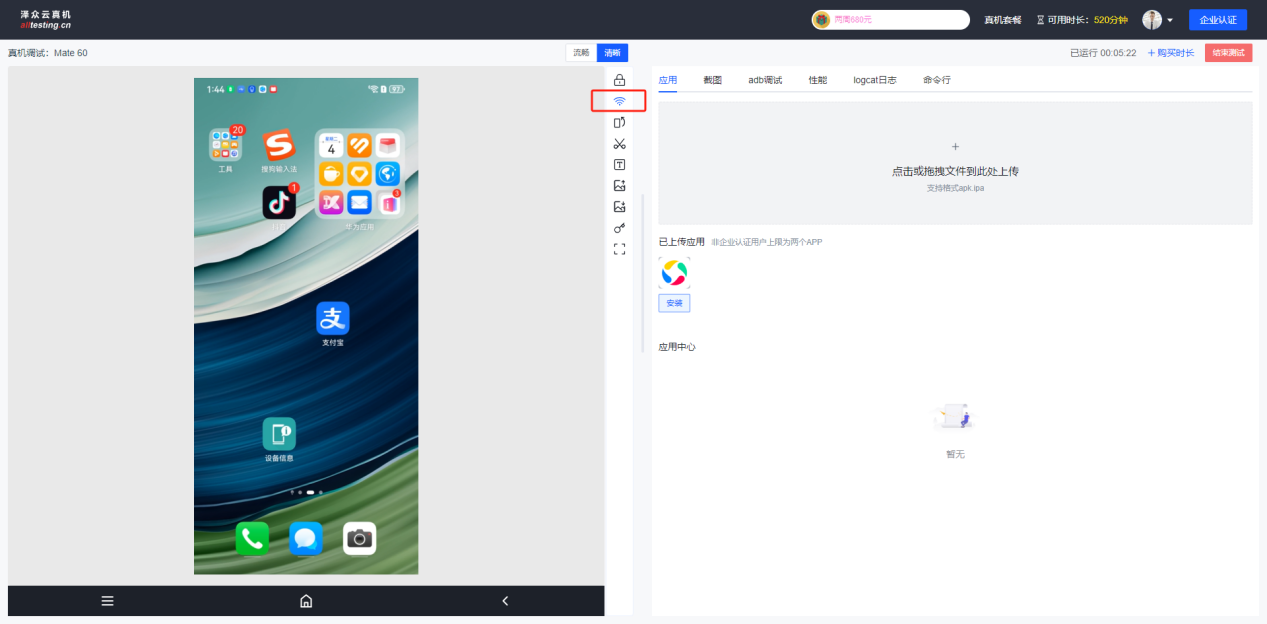Tap the phone's Home navigation button
The image size is (1267, 624).
(x=306, y=601)
